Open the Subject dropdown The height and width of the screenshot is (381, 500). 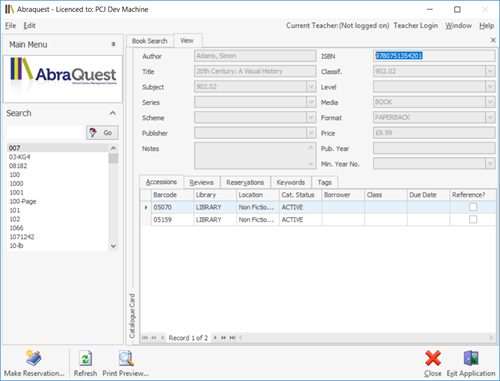[311, 87]
